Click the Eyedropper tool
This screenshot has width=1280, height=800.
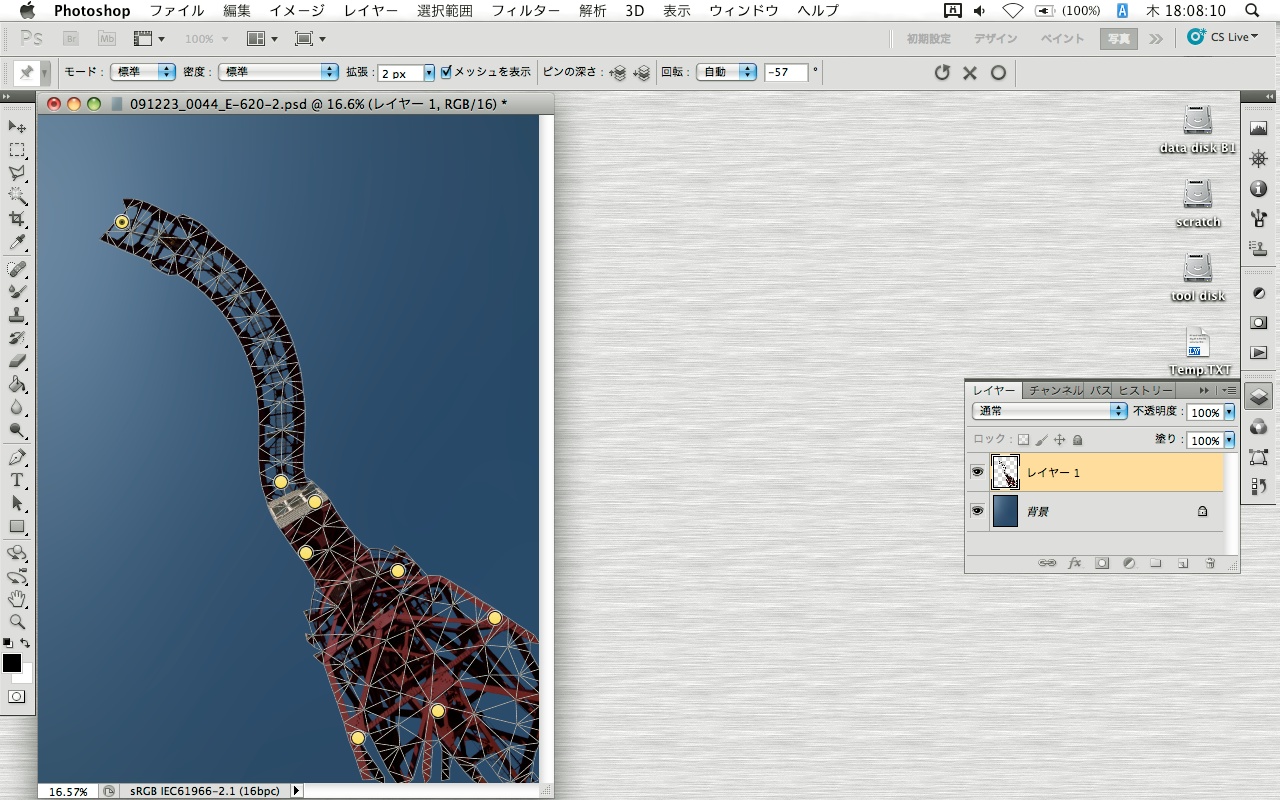(17, 243)
